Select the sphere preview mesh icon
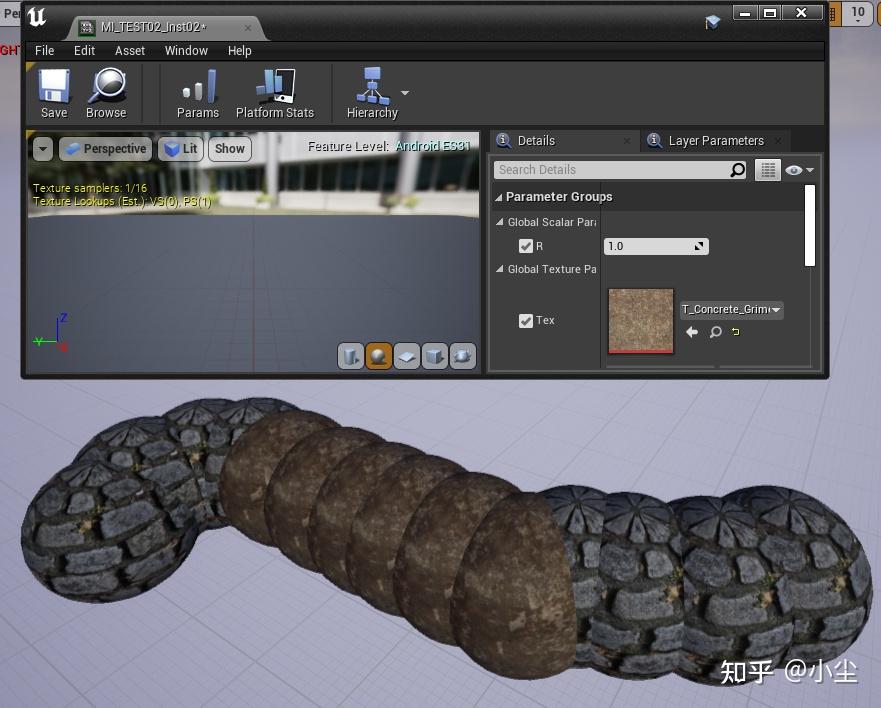This screenshot has width=881, height=708. coord(378,356)
